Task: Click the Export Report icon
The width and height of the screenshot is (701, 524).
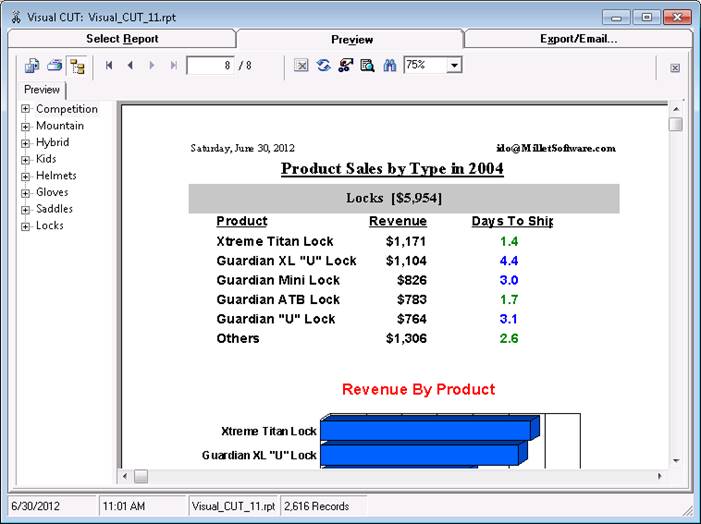Action: point(33,65)
